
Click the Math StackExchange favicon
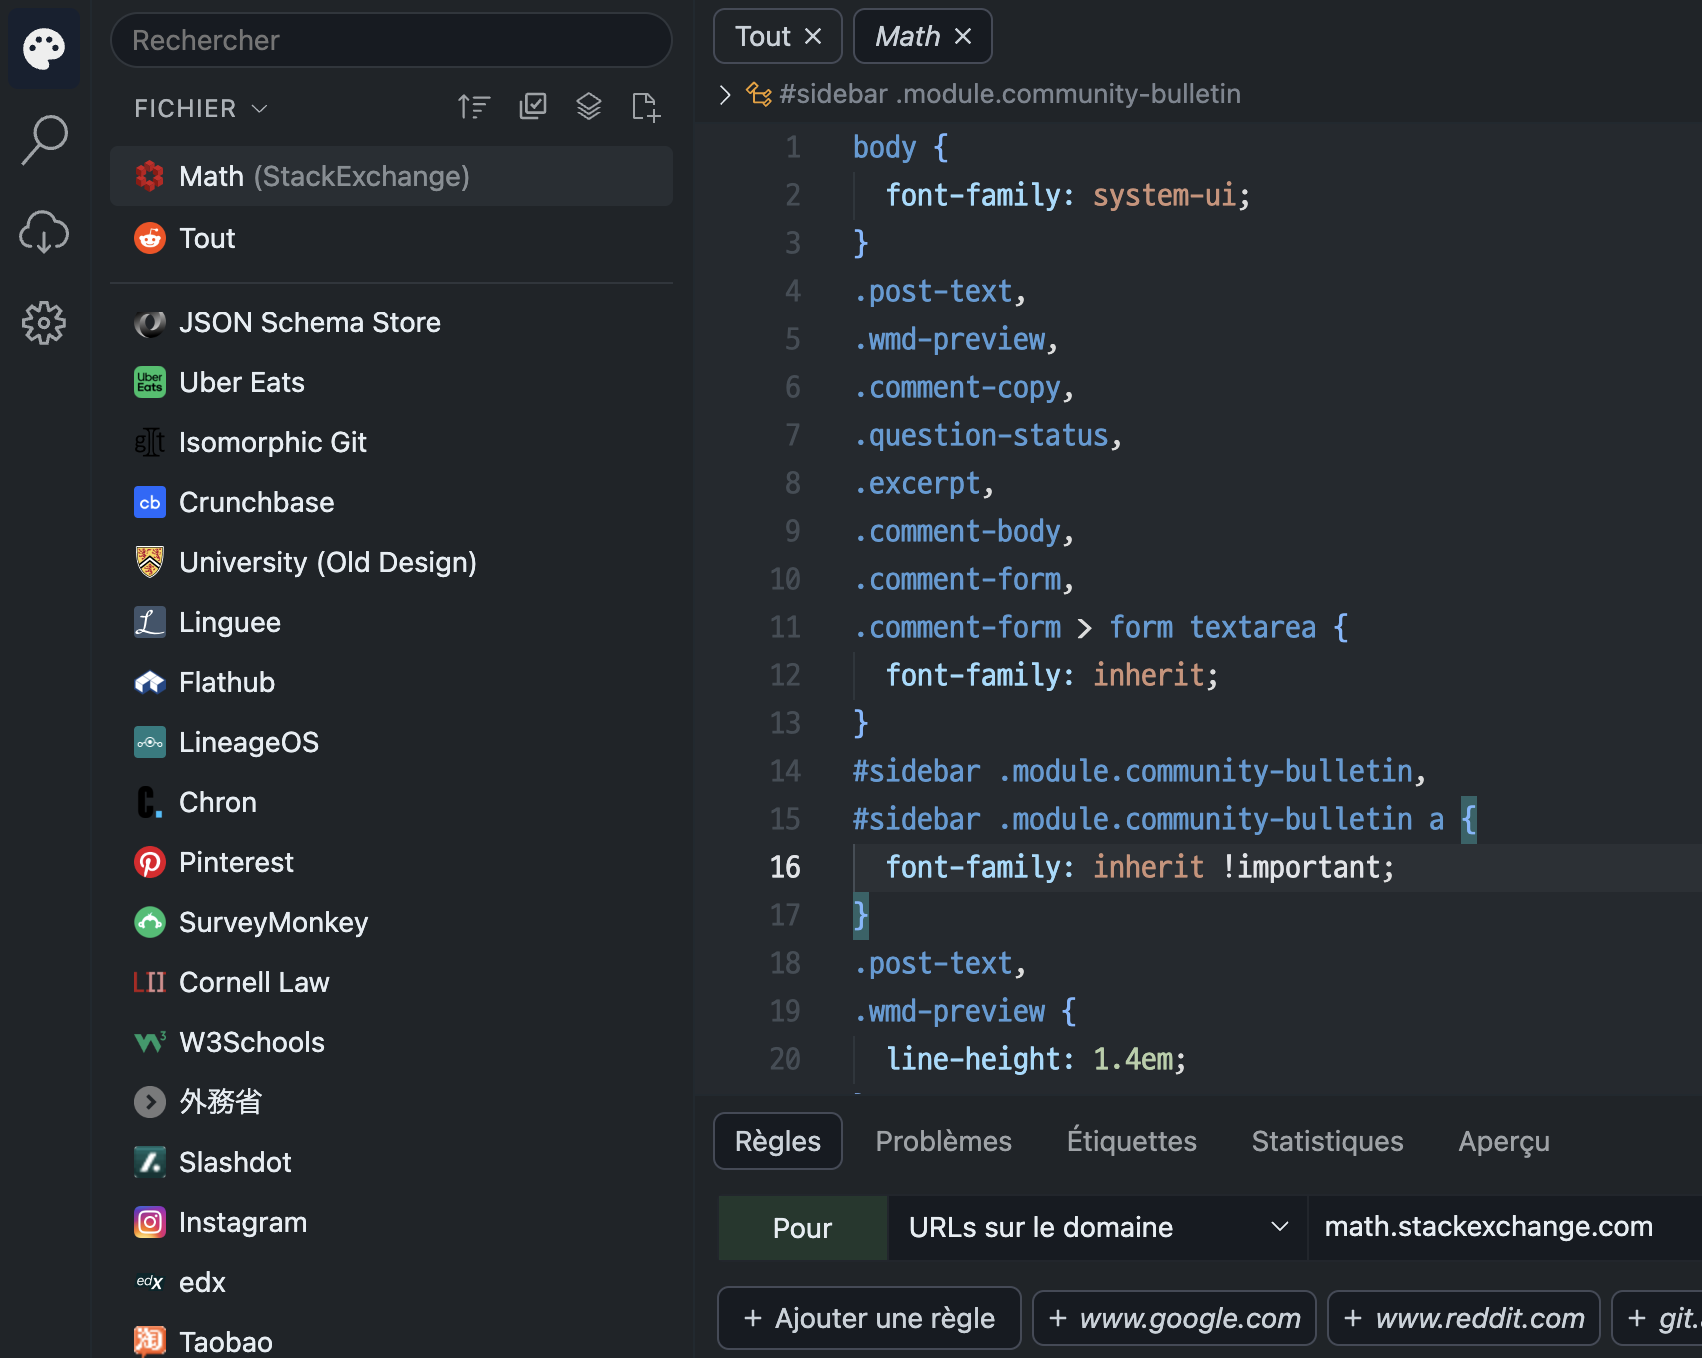tap(150, 177)
